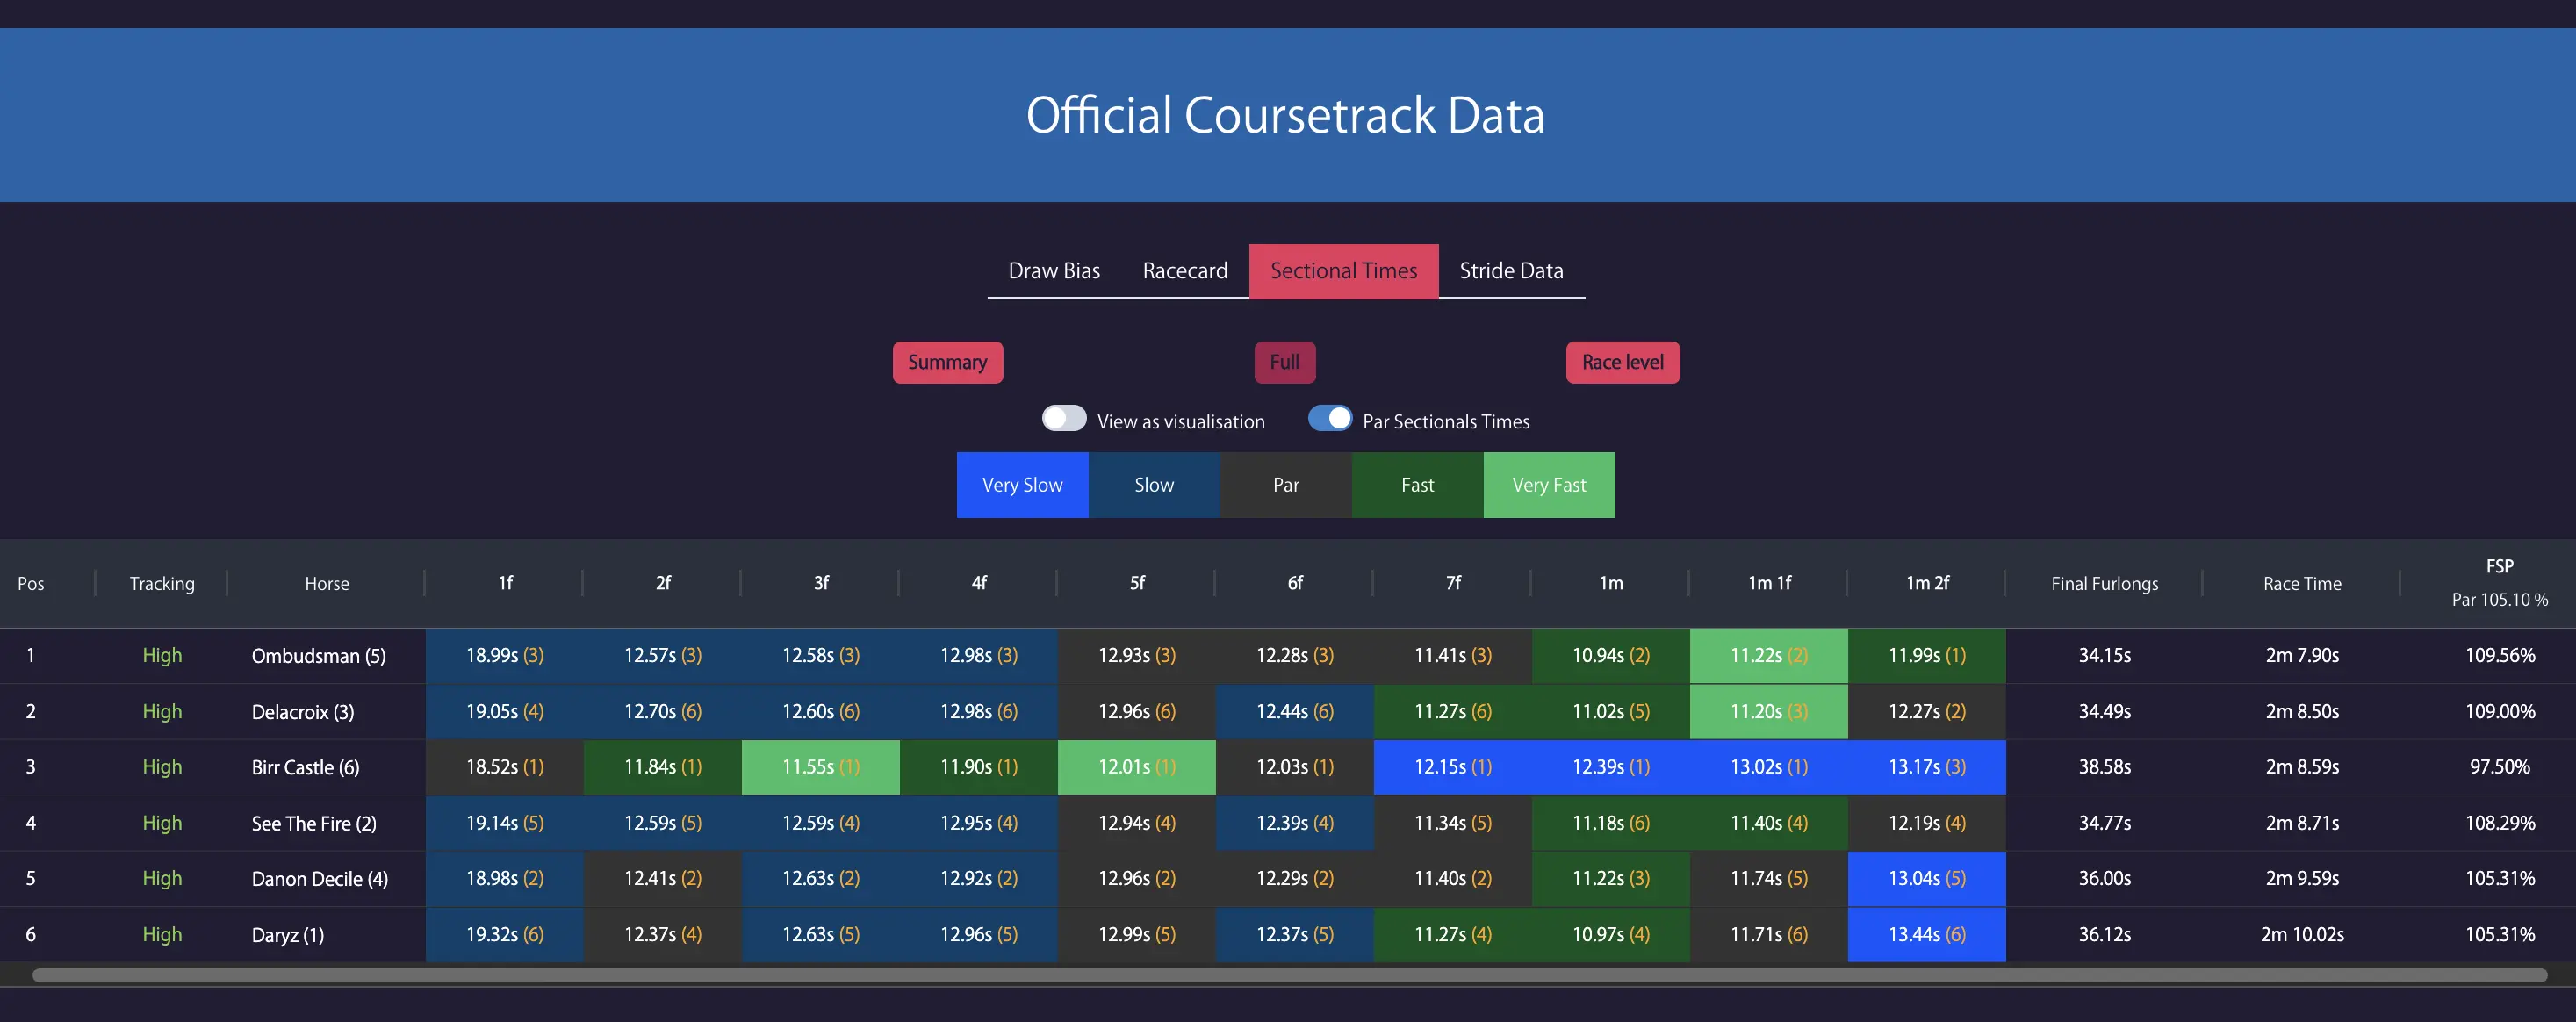Viewport: 2576px width, 1022px height.
Task: Click the Par legend swatch
Action: point(1285,485)
